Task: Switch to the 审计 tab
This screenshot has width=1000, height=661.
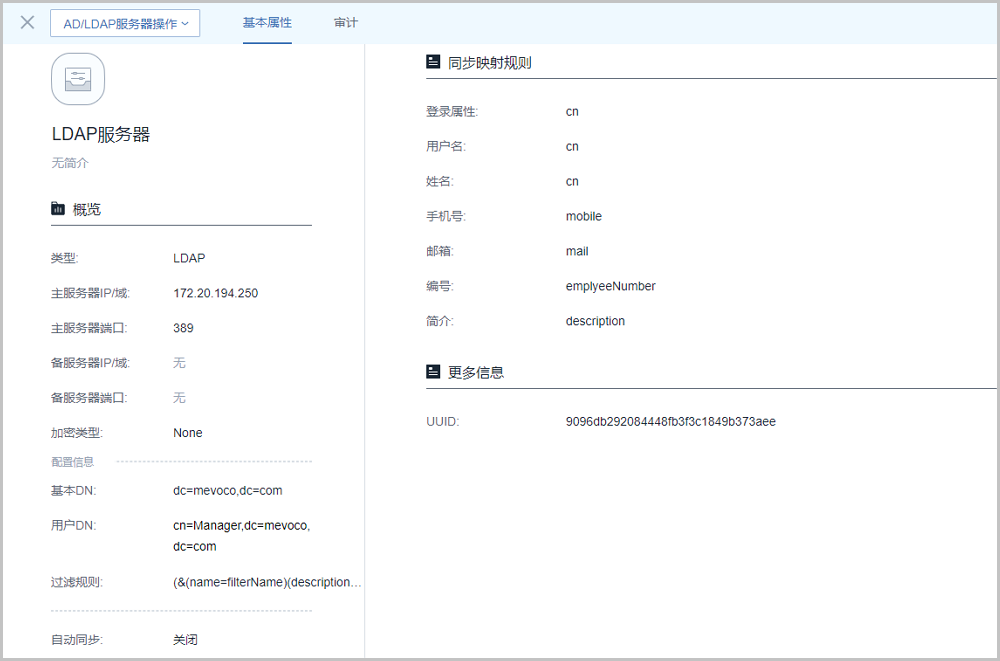Action: pos(346,22)
